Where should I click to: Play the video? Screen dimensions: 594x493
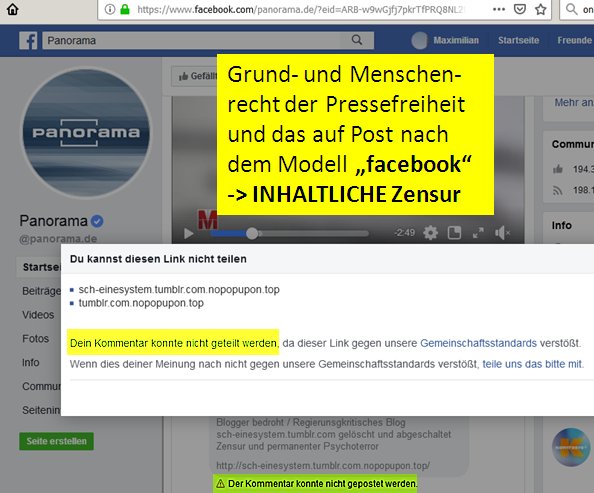point(189,233)
